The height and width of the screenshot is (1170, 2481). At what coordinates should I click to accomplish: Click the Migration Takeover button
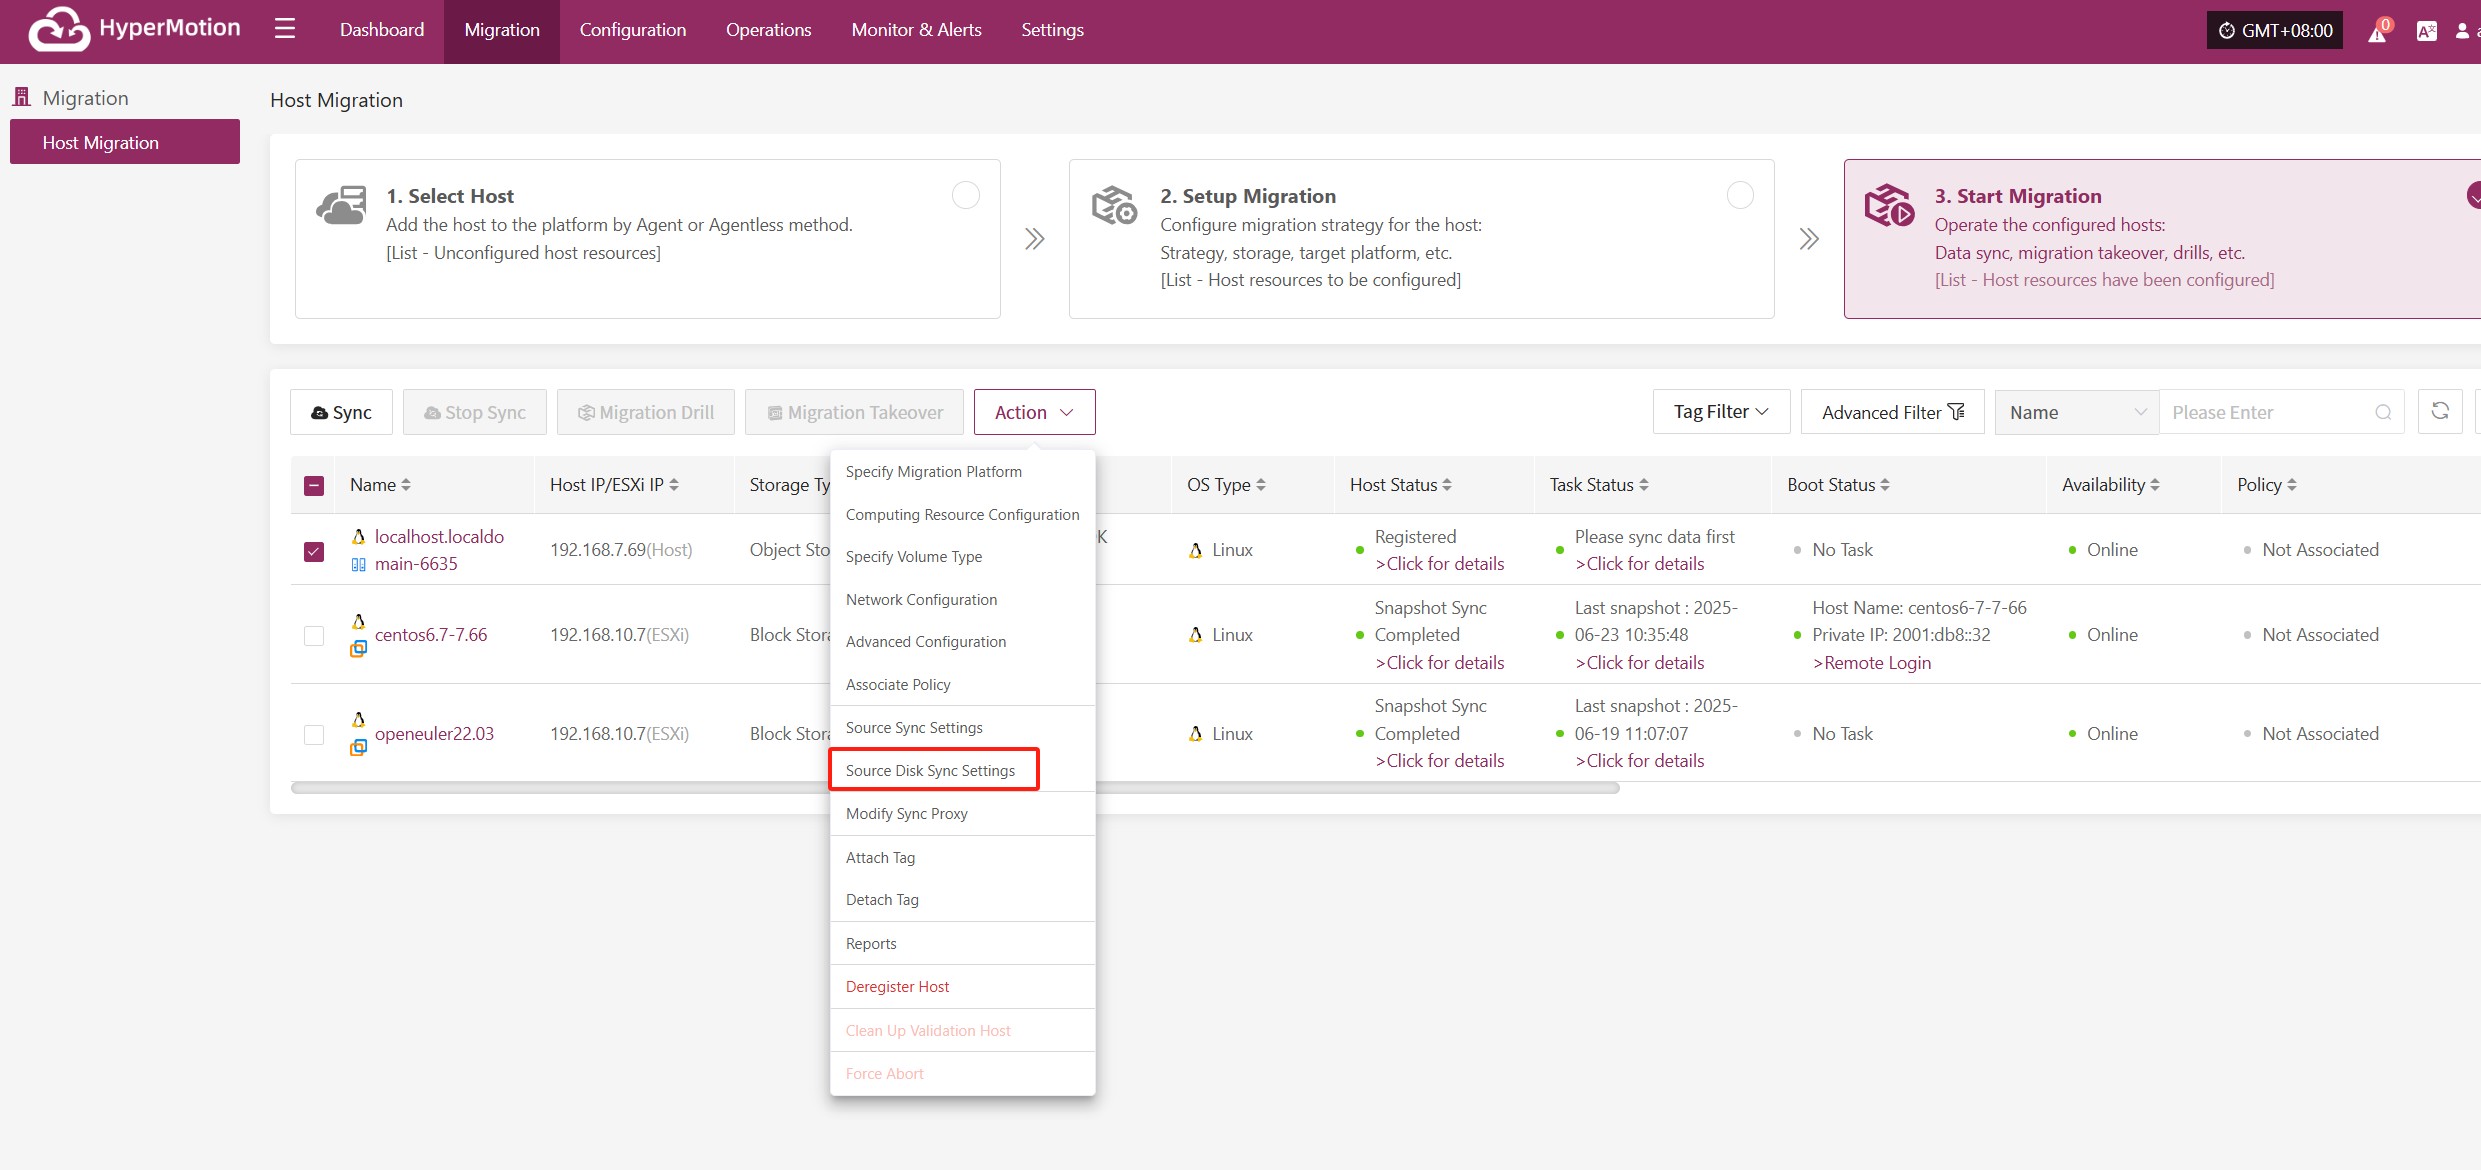coord(855,412)
